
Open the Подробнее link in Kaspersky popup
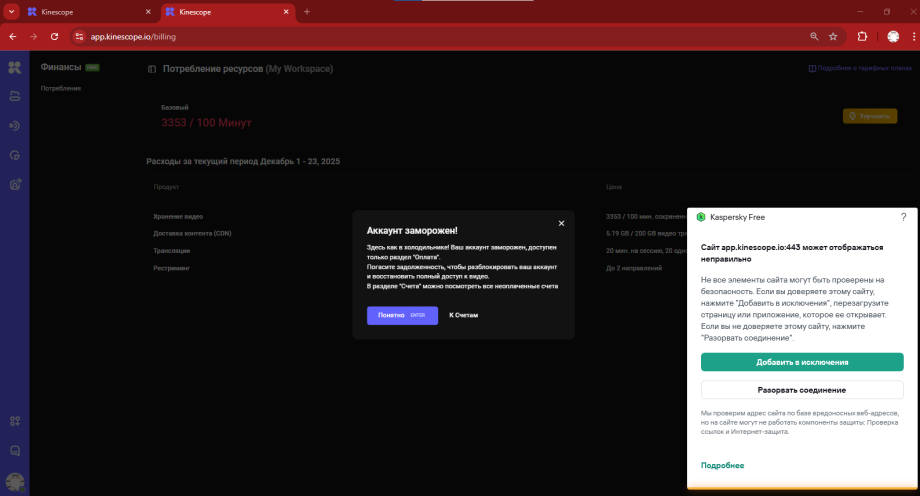(722, 465)
